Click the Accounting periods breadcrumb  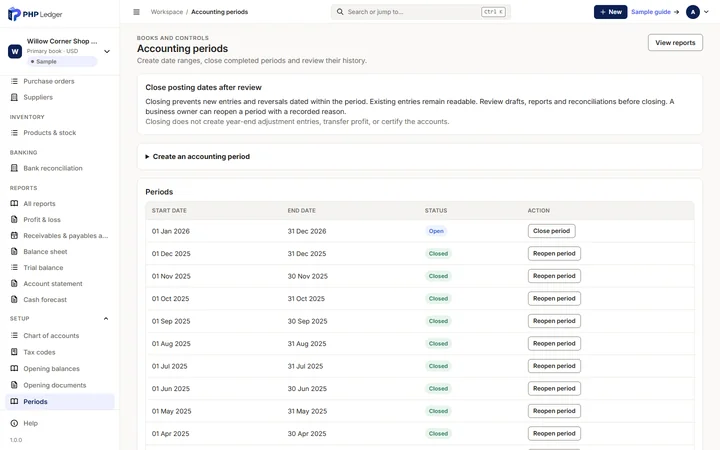click(x=219, y=12)
